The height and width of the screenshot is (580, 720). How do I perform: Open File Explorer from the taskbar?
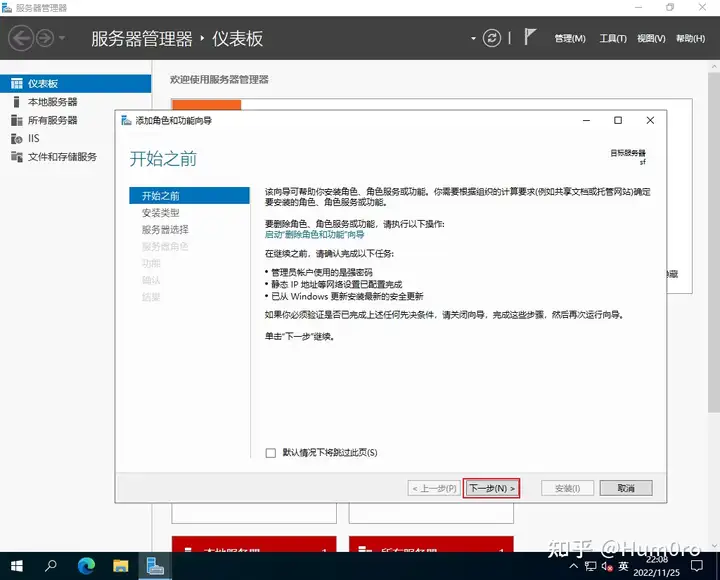(x=120, y=566)
